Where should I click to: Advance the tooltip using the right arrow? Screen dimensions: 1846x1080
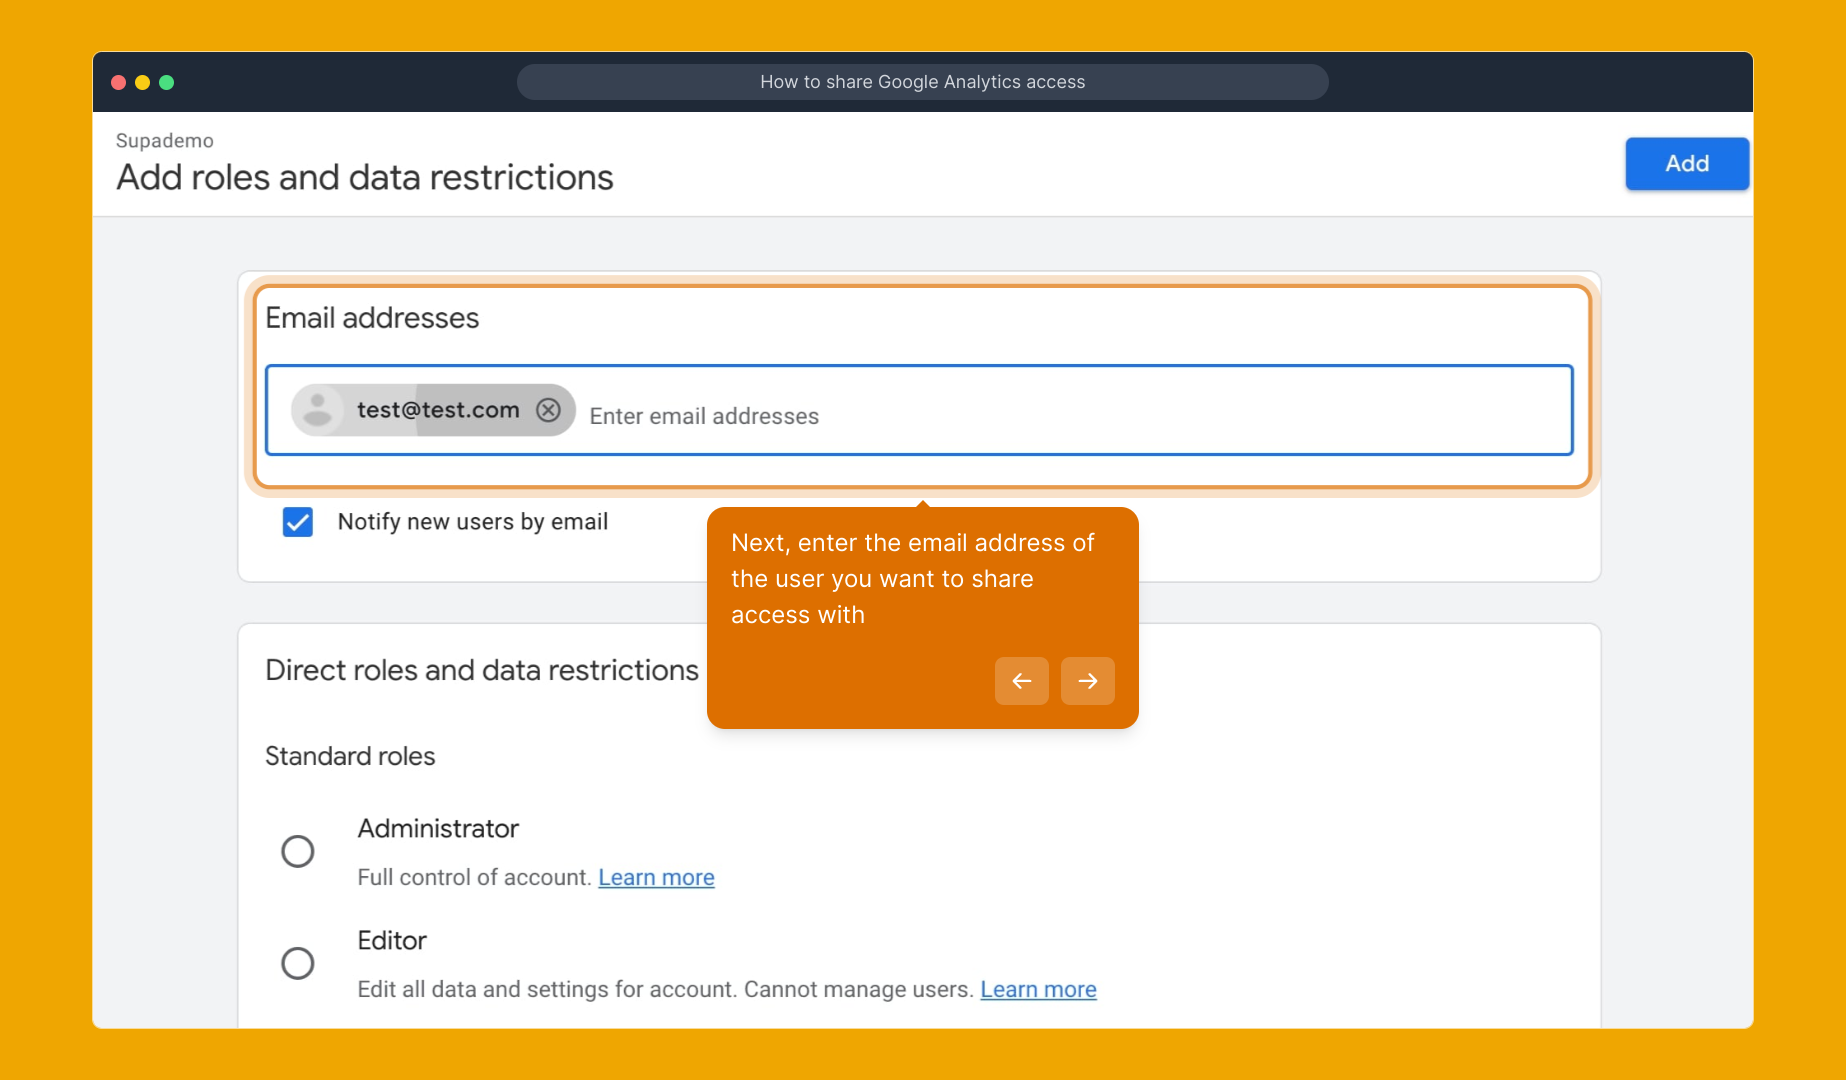coord(1087,681)
